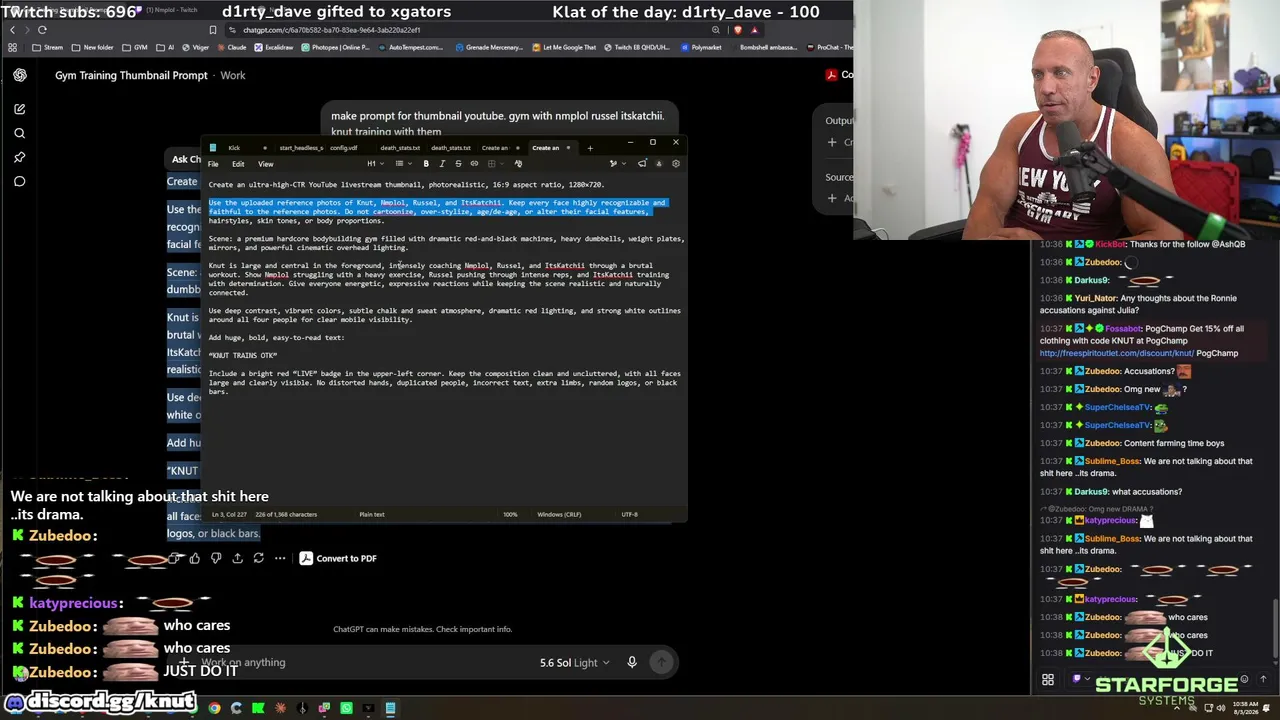Image resolution: width=1280 pixels, height=720 pixels.
Task: Click the UTF-8 encoding indicator
Action: pyautogui.click(x=629, y=515)
